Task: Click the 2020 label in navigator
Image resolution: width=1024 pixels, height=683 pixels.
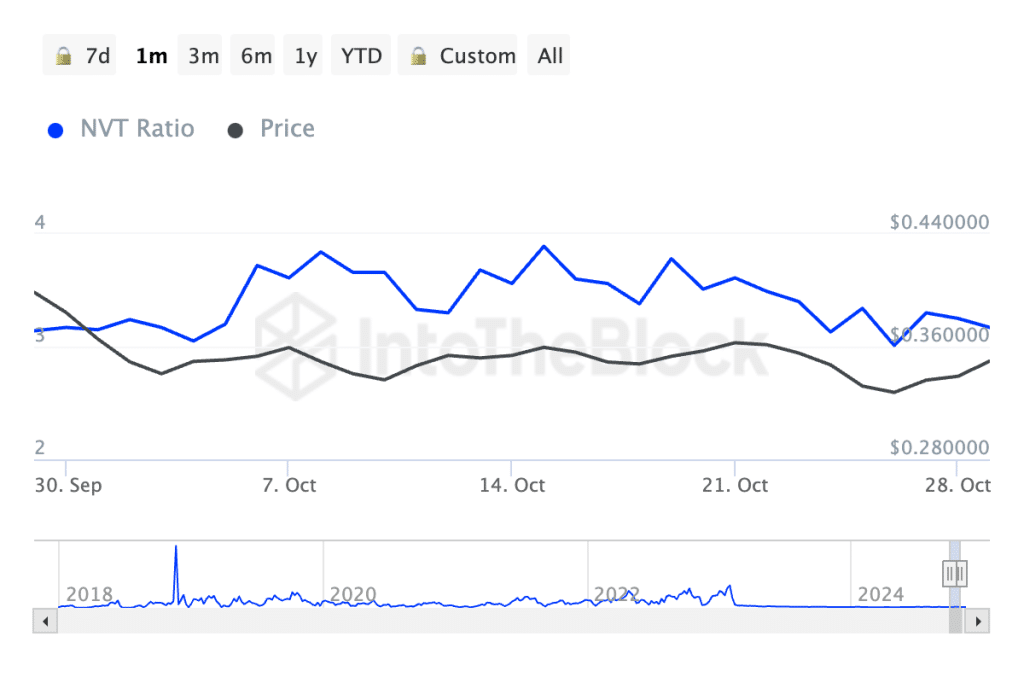Action: pyautogui.click(x=353, y=594)
